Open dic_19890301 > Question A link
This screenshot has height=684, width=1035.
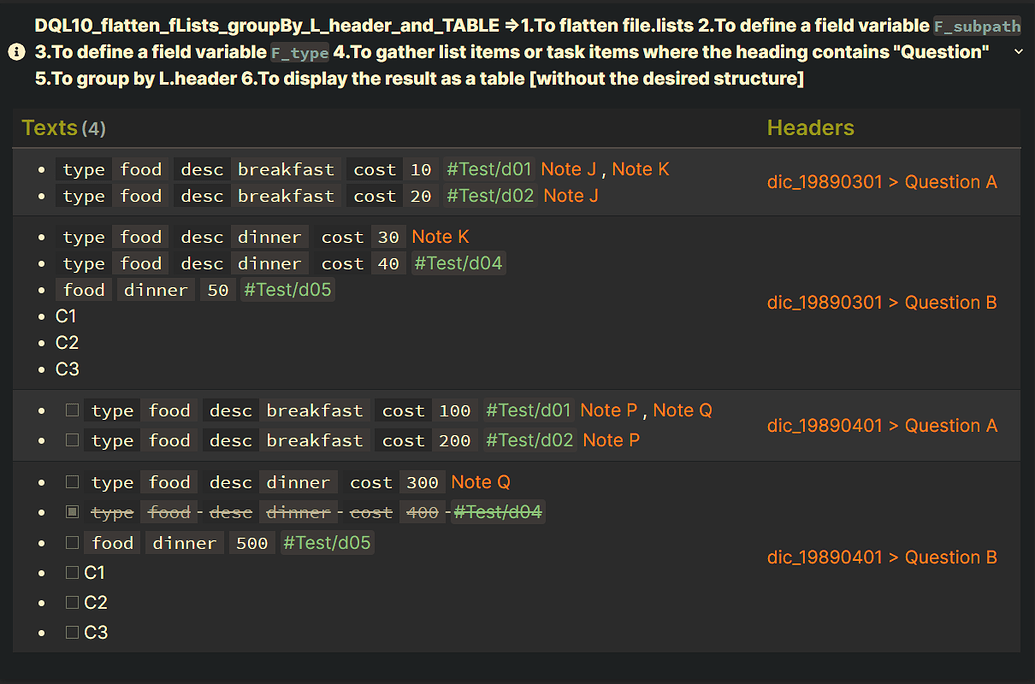tap(881, 182)
